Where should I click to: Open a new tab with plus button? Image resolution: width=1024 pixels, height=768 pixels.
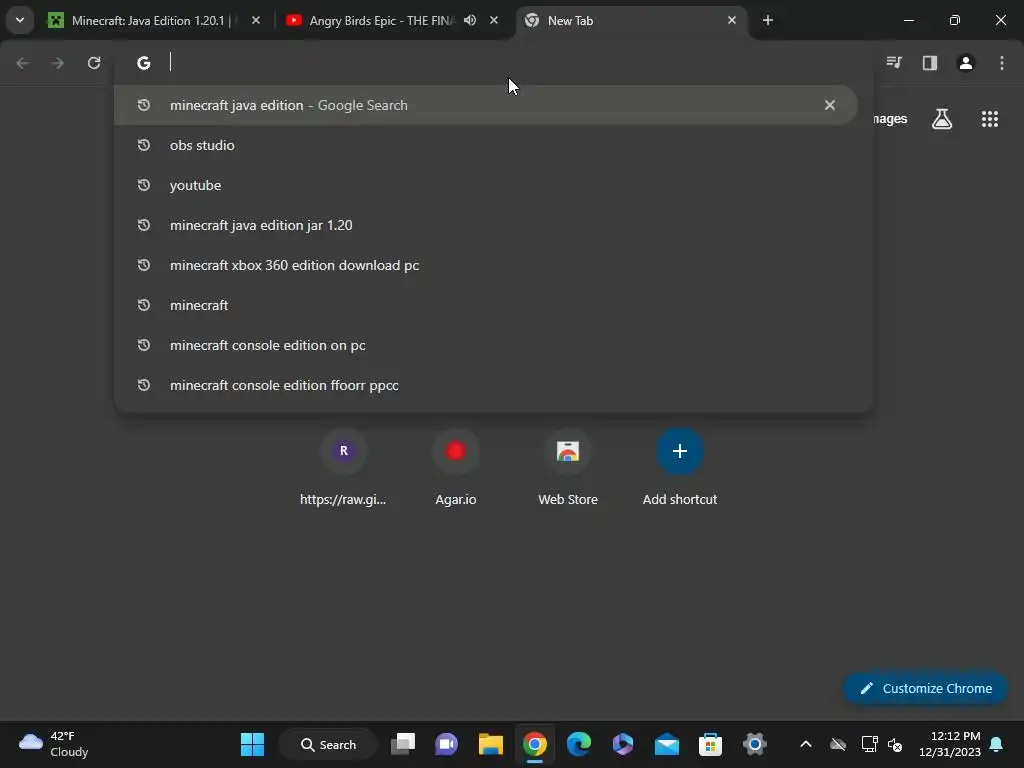pyautogui.click(x=767, y=20)
